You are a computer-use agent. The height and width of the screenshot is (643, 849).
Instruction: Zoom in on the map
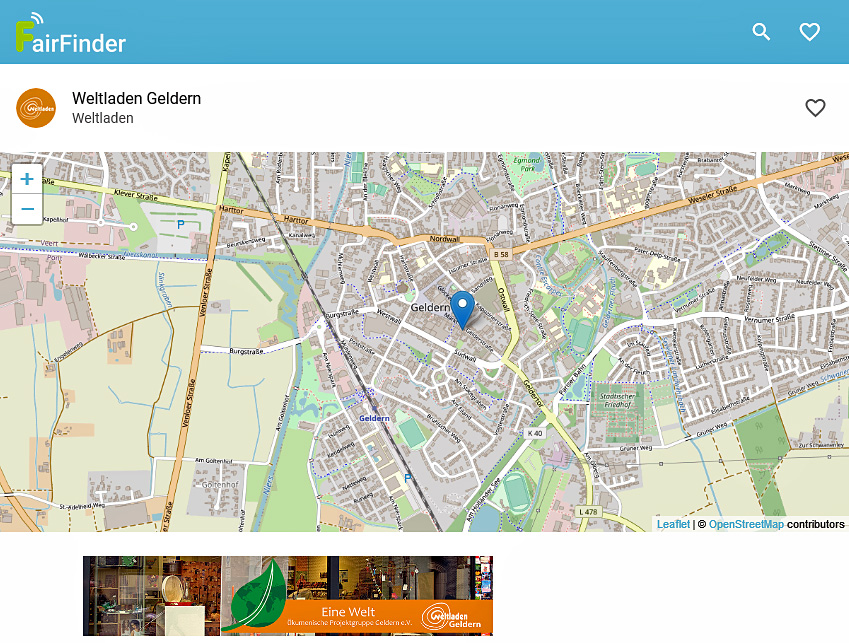pyautogui.click(x=27, y=180)
